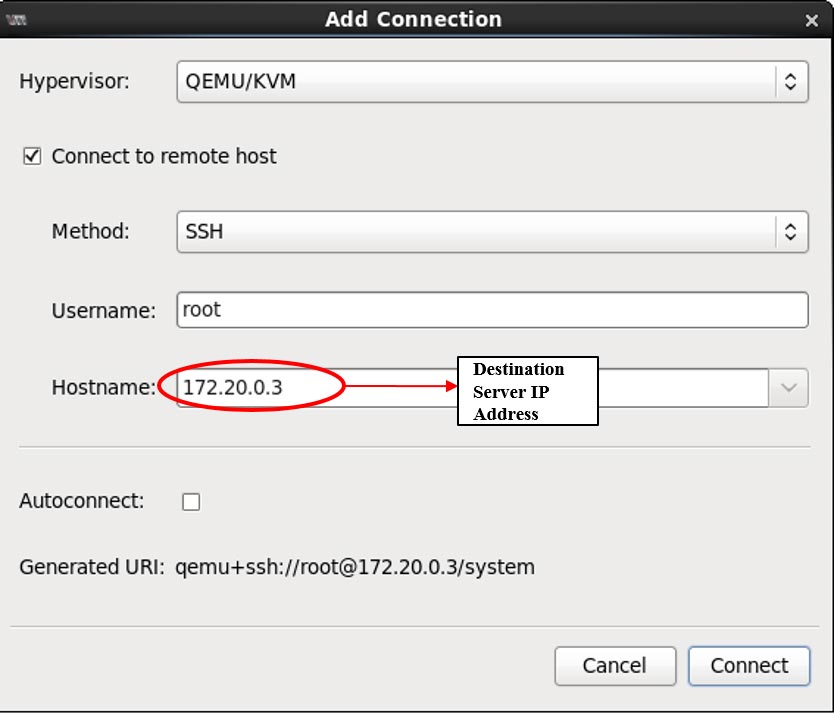Focus the Username field containing root
The width and height of the screenshot is (834, 714).
tap(491, 310)
